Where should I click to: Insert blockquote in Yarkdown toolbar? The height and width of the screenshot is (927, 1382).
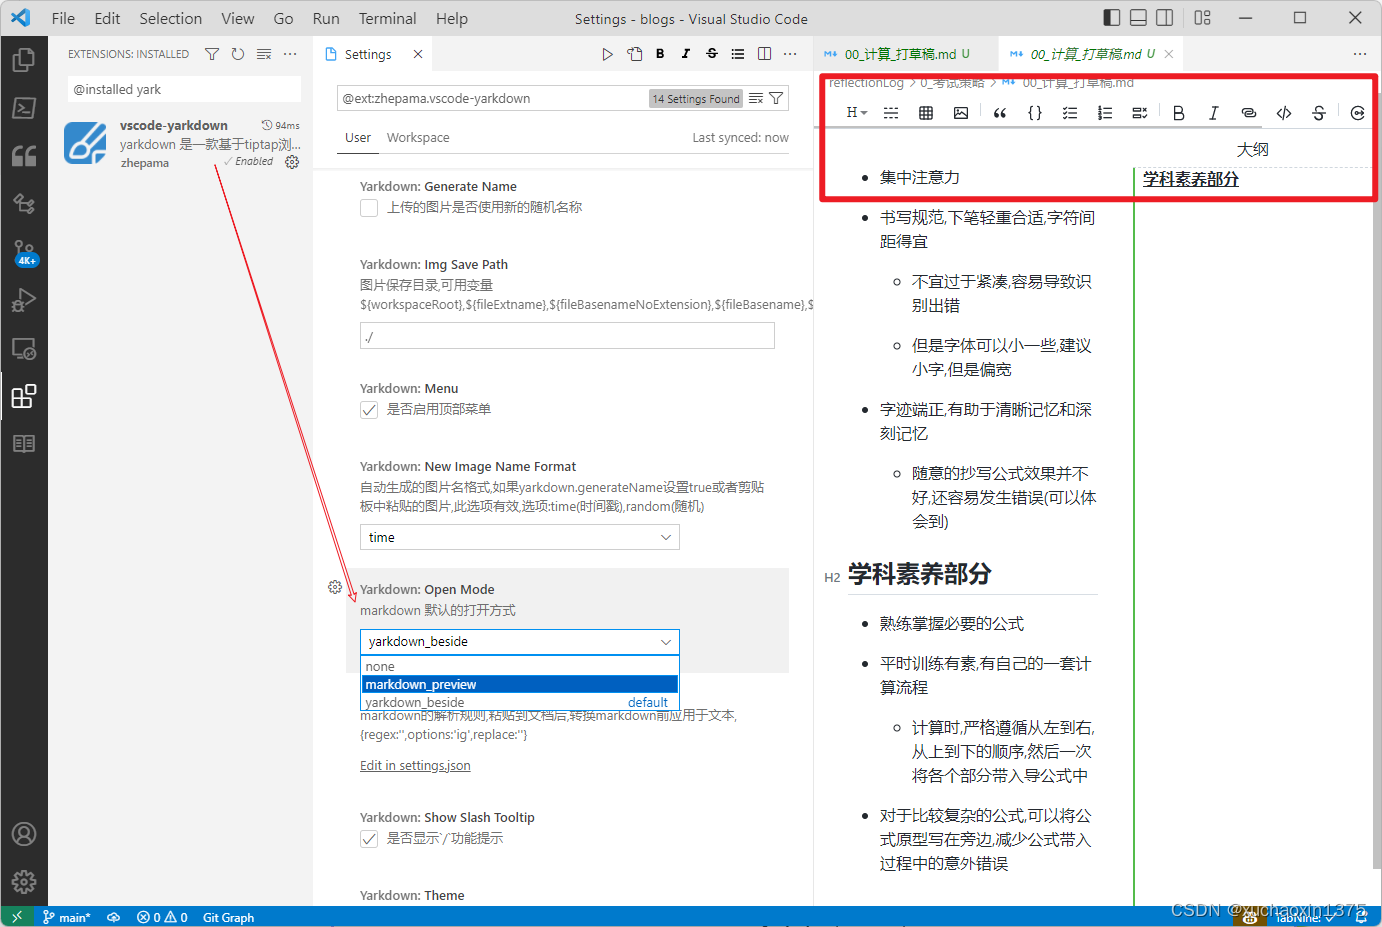coord(1000,113)
